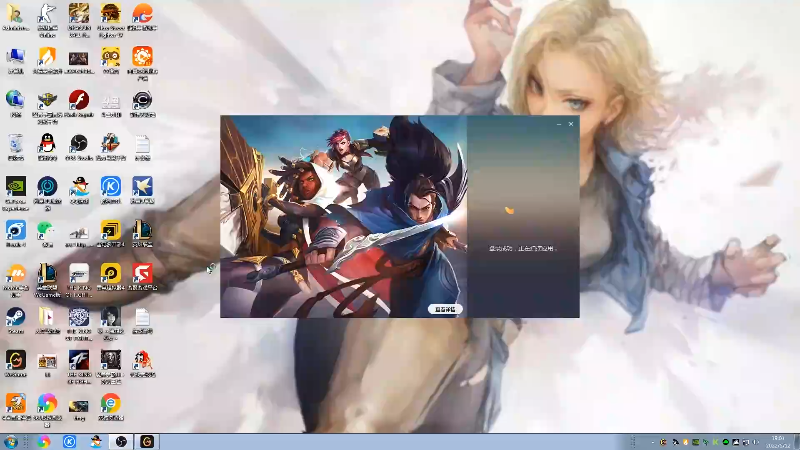Viewport: 800px width, 450px height.
Task: Launch the King of Fighters KOF logo shortcut
Action: [79, 360]
